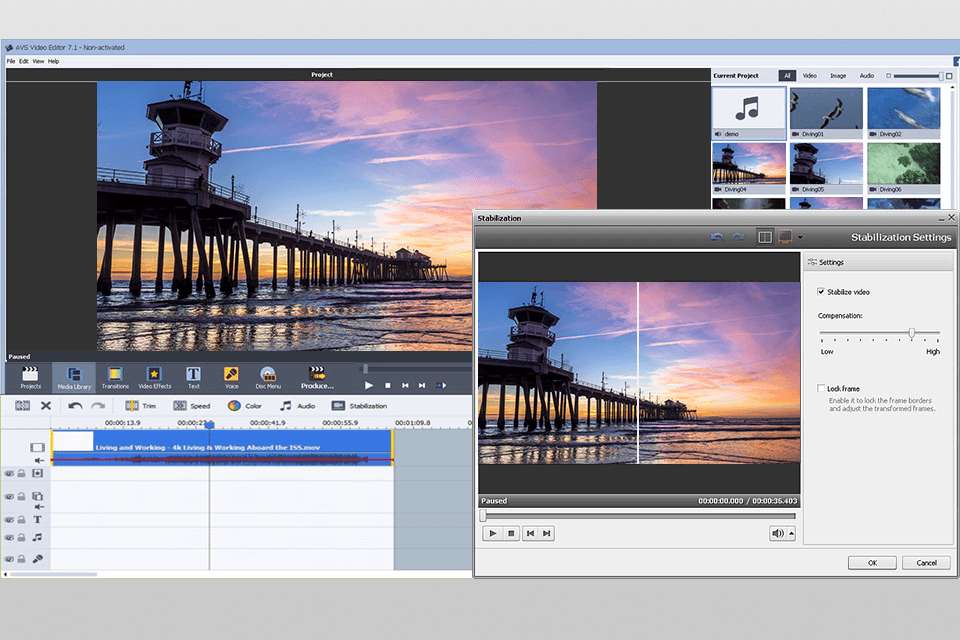
Task: Click the Trim tool
Action: [141, 406]
